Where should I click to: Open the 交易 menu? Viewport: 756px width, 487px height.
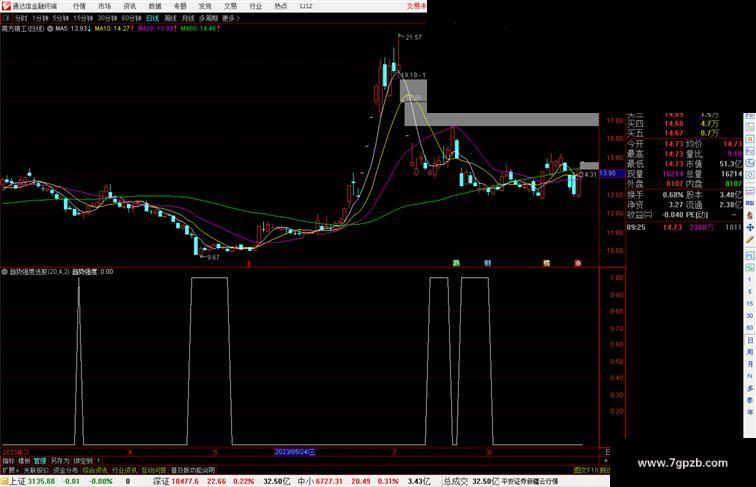pos(230,6)
